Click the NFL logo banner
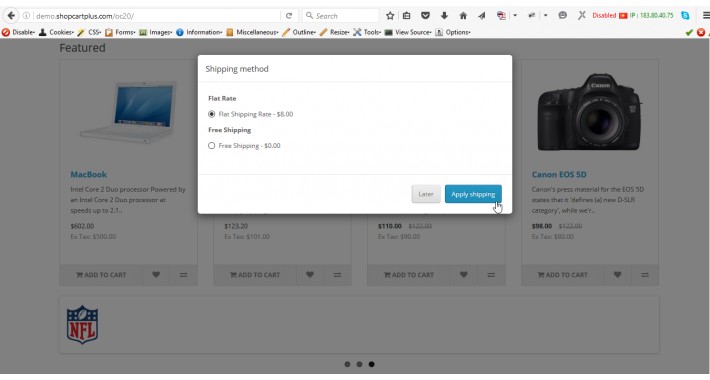The image size is (710, 380). click(x=82, y=325)
